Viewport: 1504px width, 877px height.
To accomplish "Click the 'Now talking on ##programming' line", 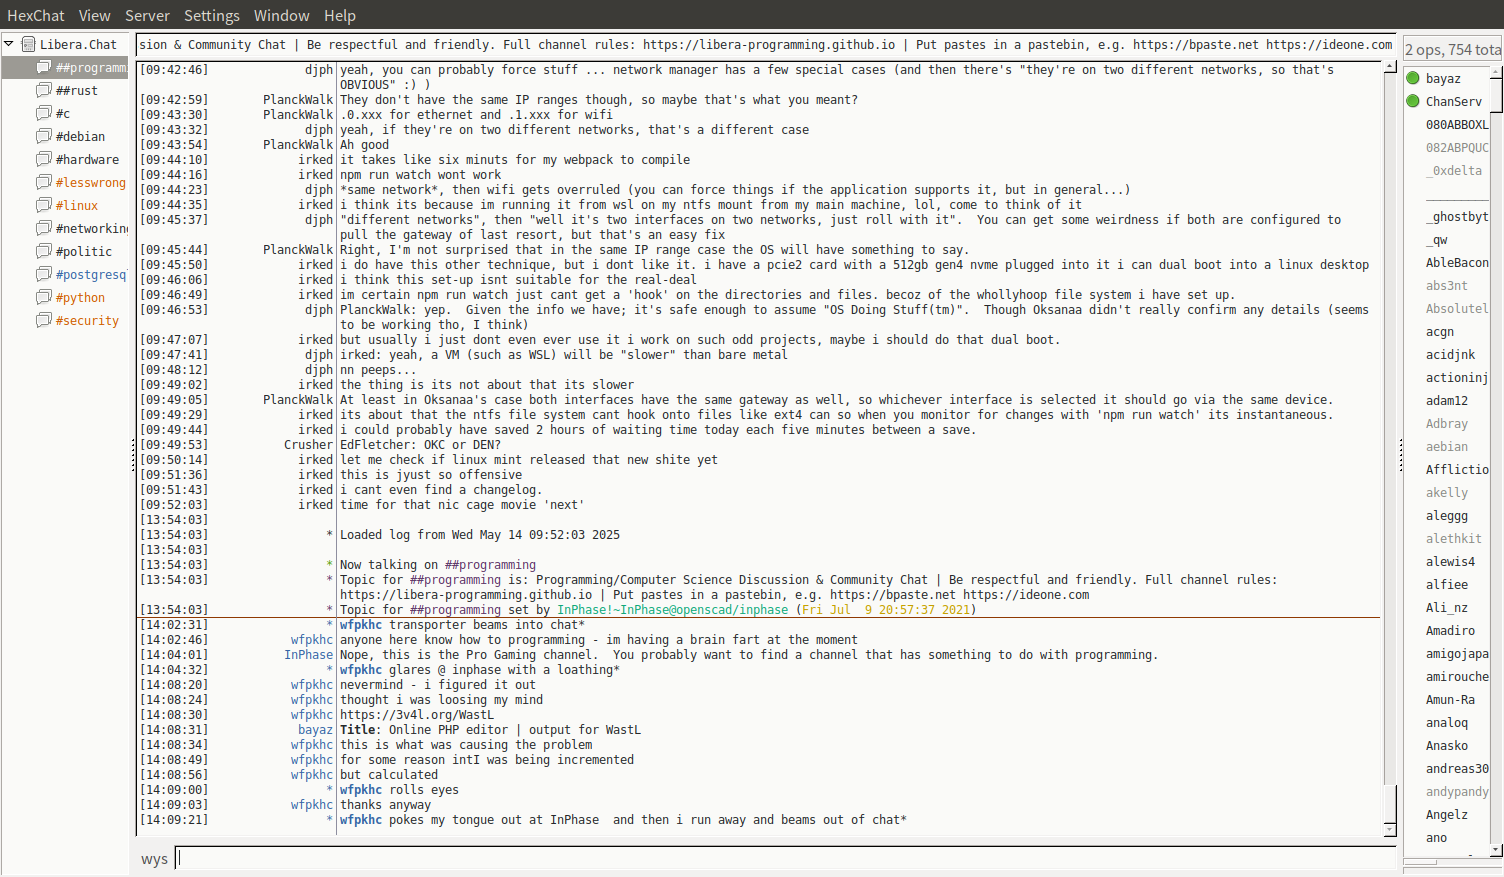I will (438, 565).
